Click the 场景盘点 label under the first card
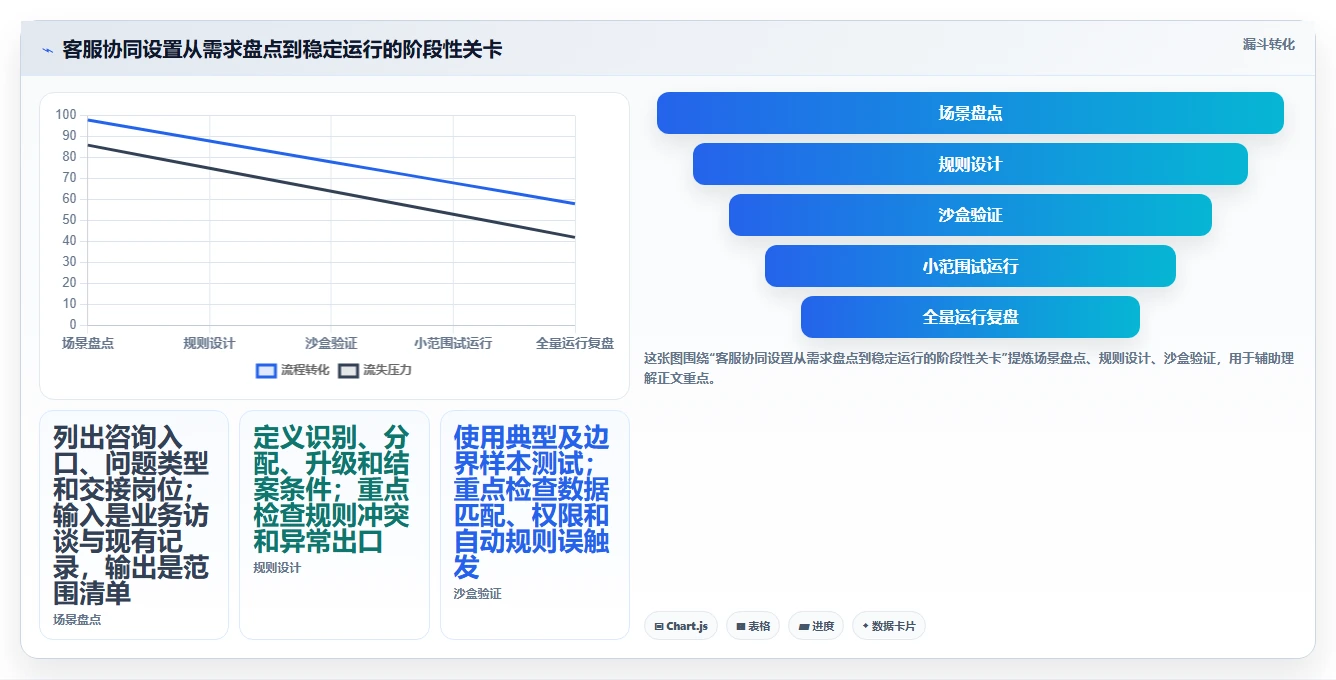 pos(77,620)
